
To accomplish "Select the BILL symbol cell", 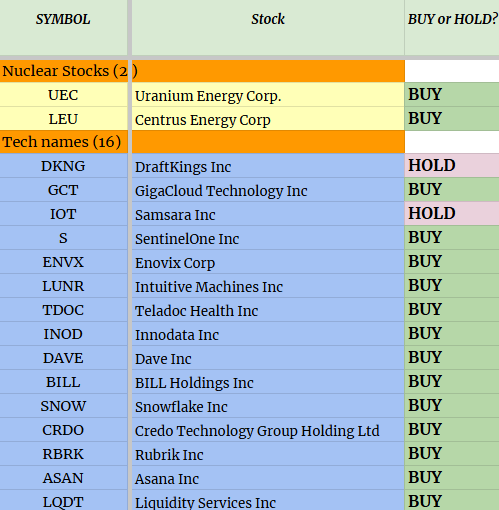I will [x=63, y=382].
